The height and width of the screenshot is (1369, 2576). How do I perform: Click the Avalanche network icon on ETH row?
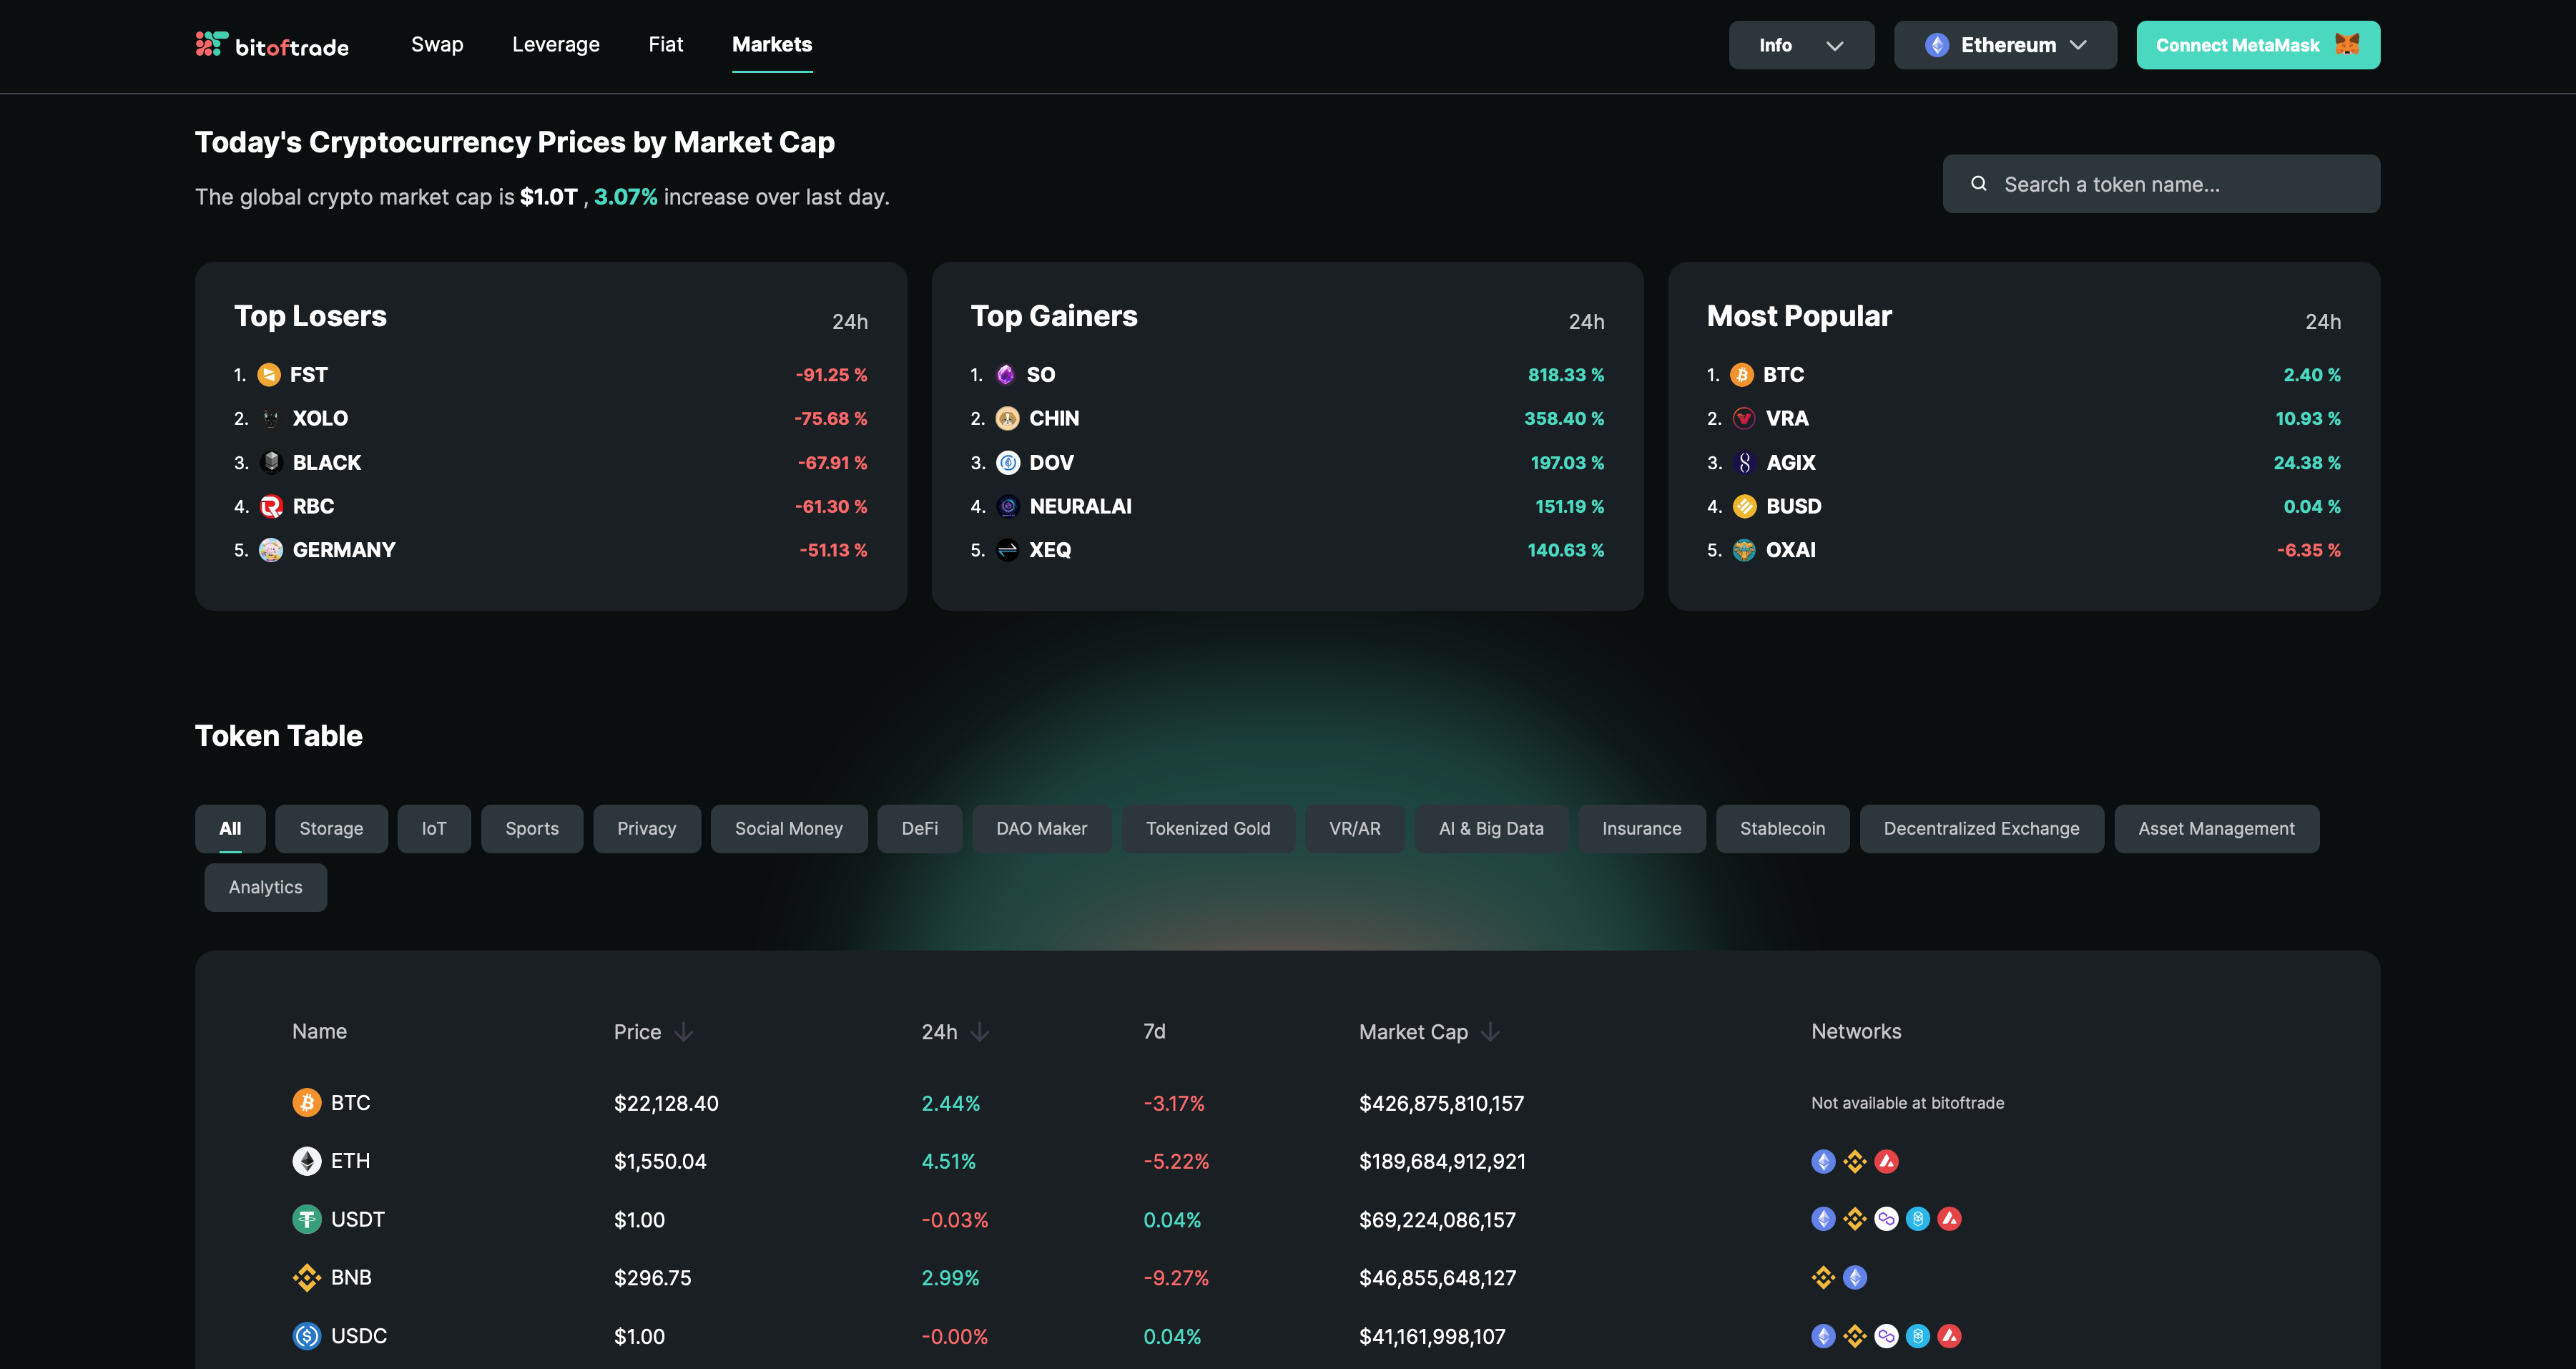tap(1886, 1161)
